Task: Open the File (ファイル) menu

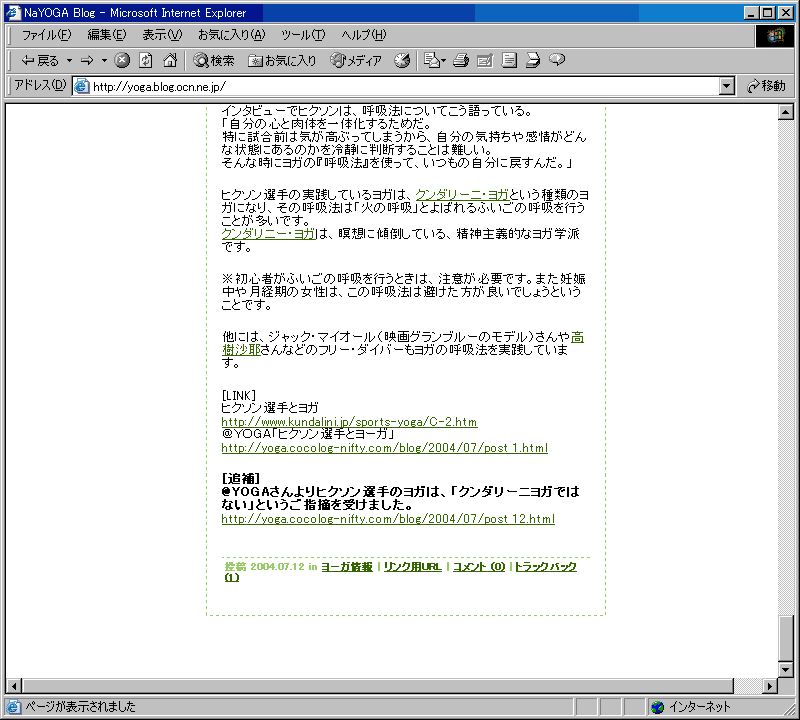Action: pos(46,35)
